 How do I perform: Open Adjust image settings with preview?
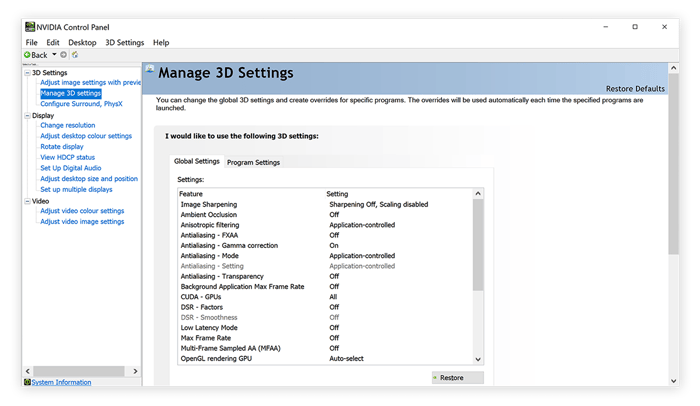click(91, 82)
